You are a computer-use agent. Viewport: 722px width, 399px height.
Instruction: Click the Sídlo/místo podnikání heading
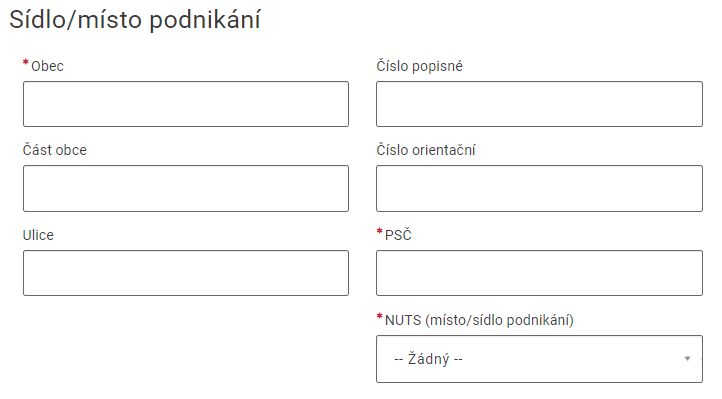click(135, 20)
